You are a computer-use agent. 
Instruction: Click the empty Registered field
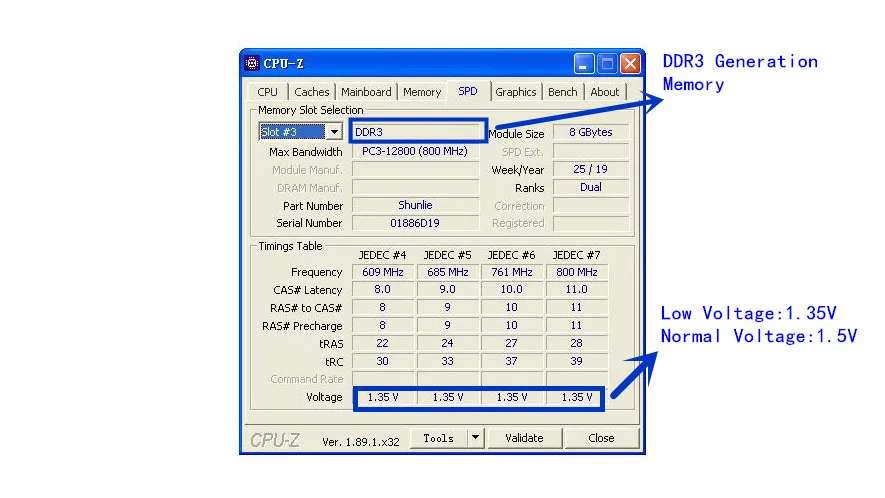click(x=591, y=224)
